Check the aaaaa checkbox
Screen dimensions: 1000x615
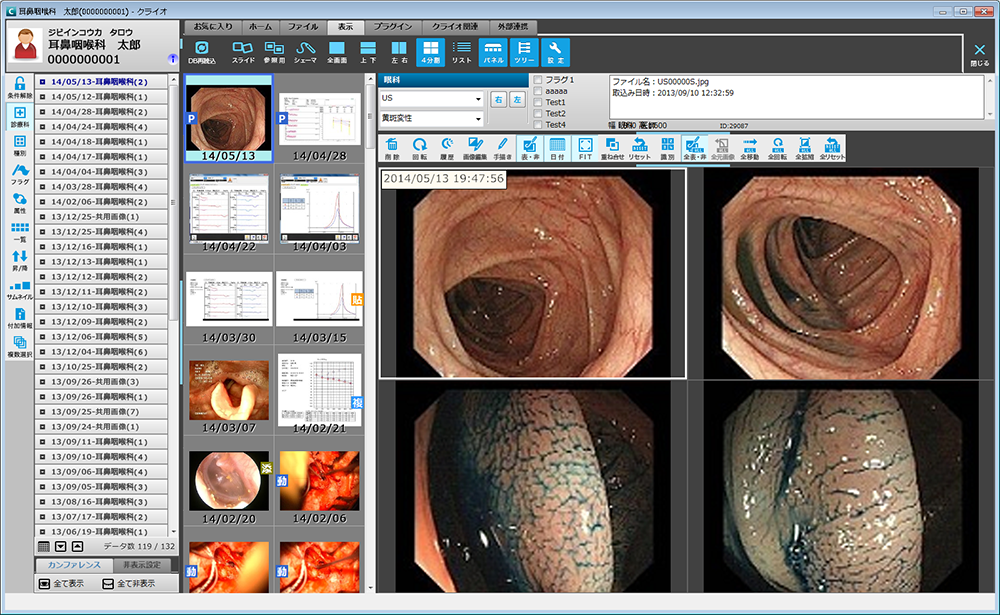[x=538, y=91]
